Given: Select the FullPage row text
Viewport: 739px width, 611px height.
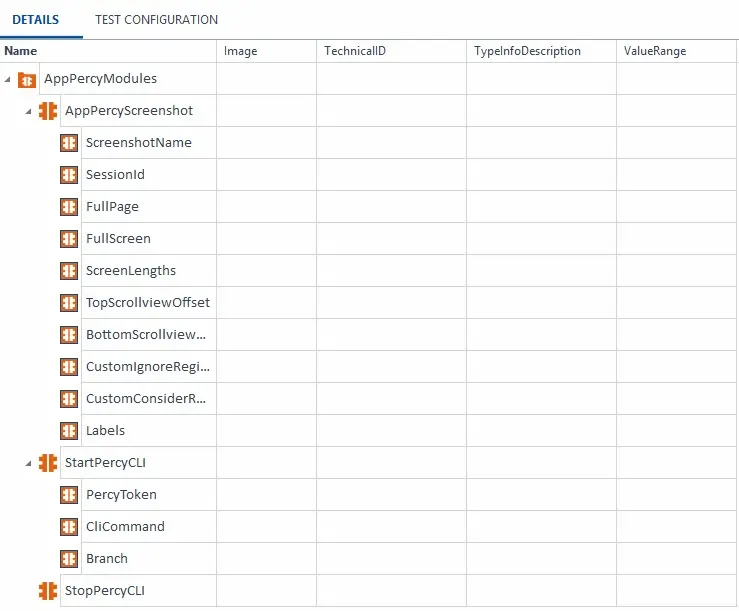Looking at the screenshot, I should pos(112,207).
